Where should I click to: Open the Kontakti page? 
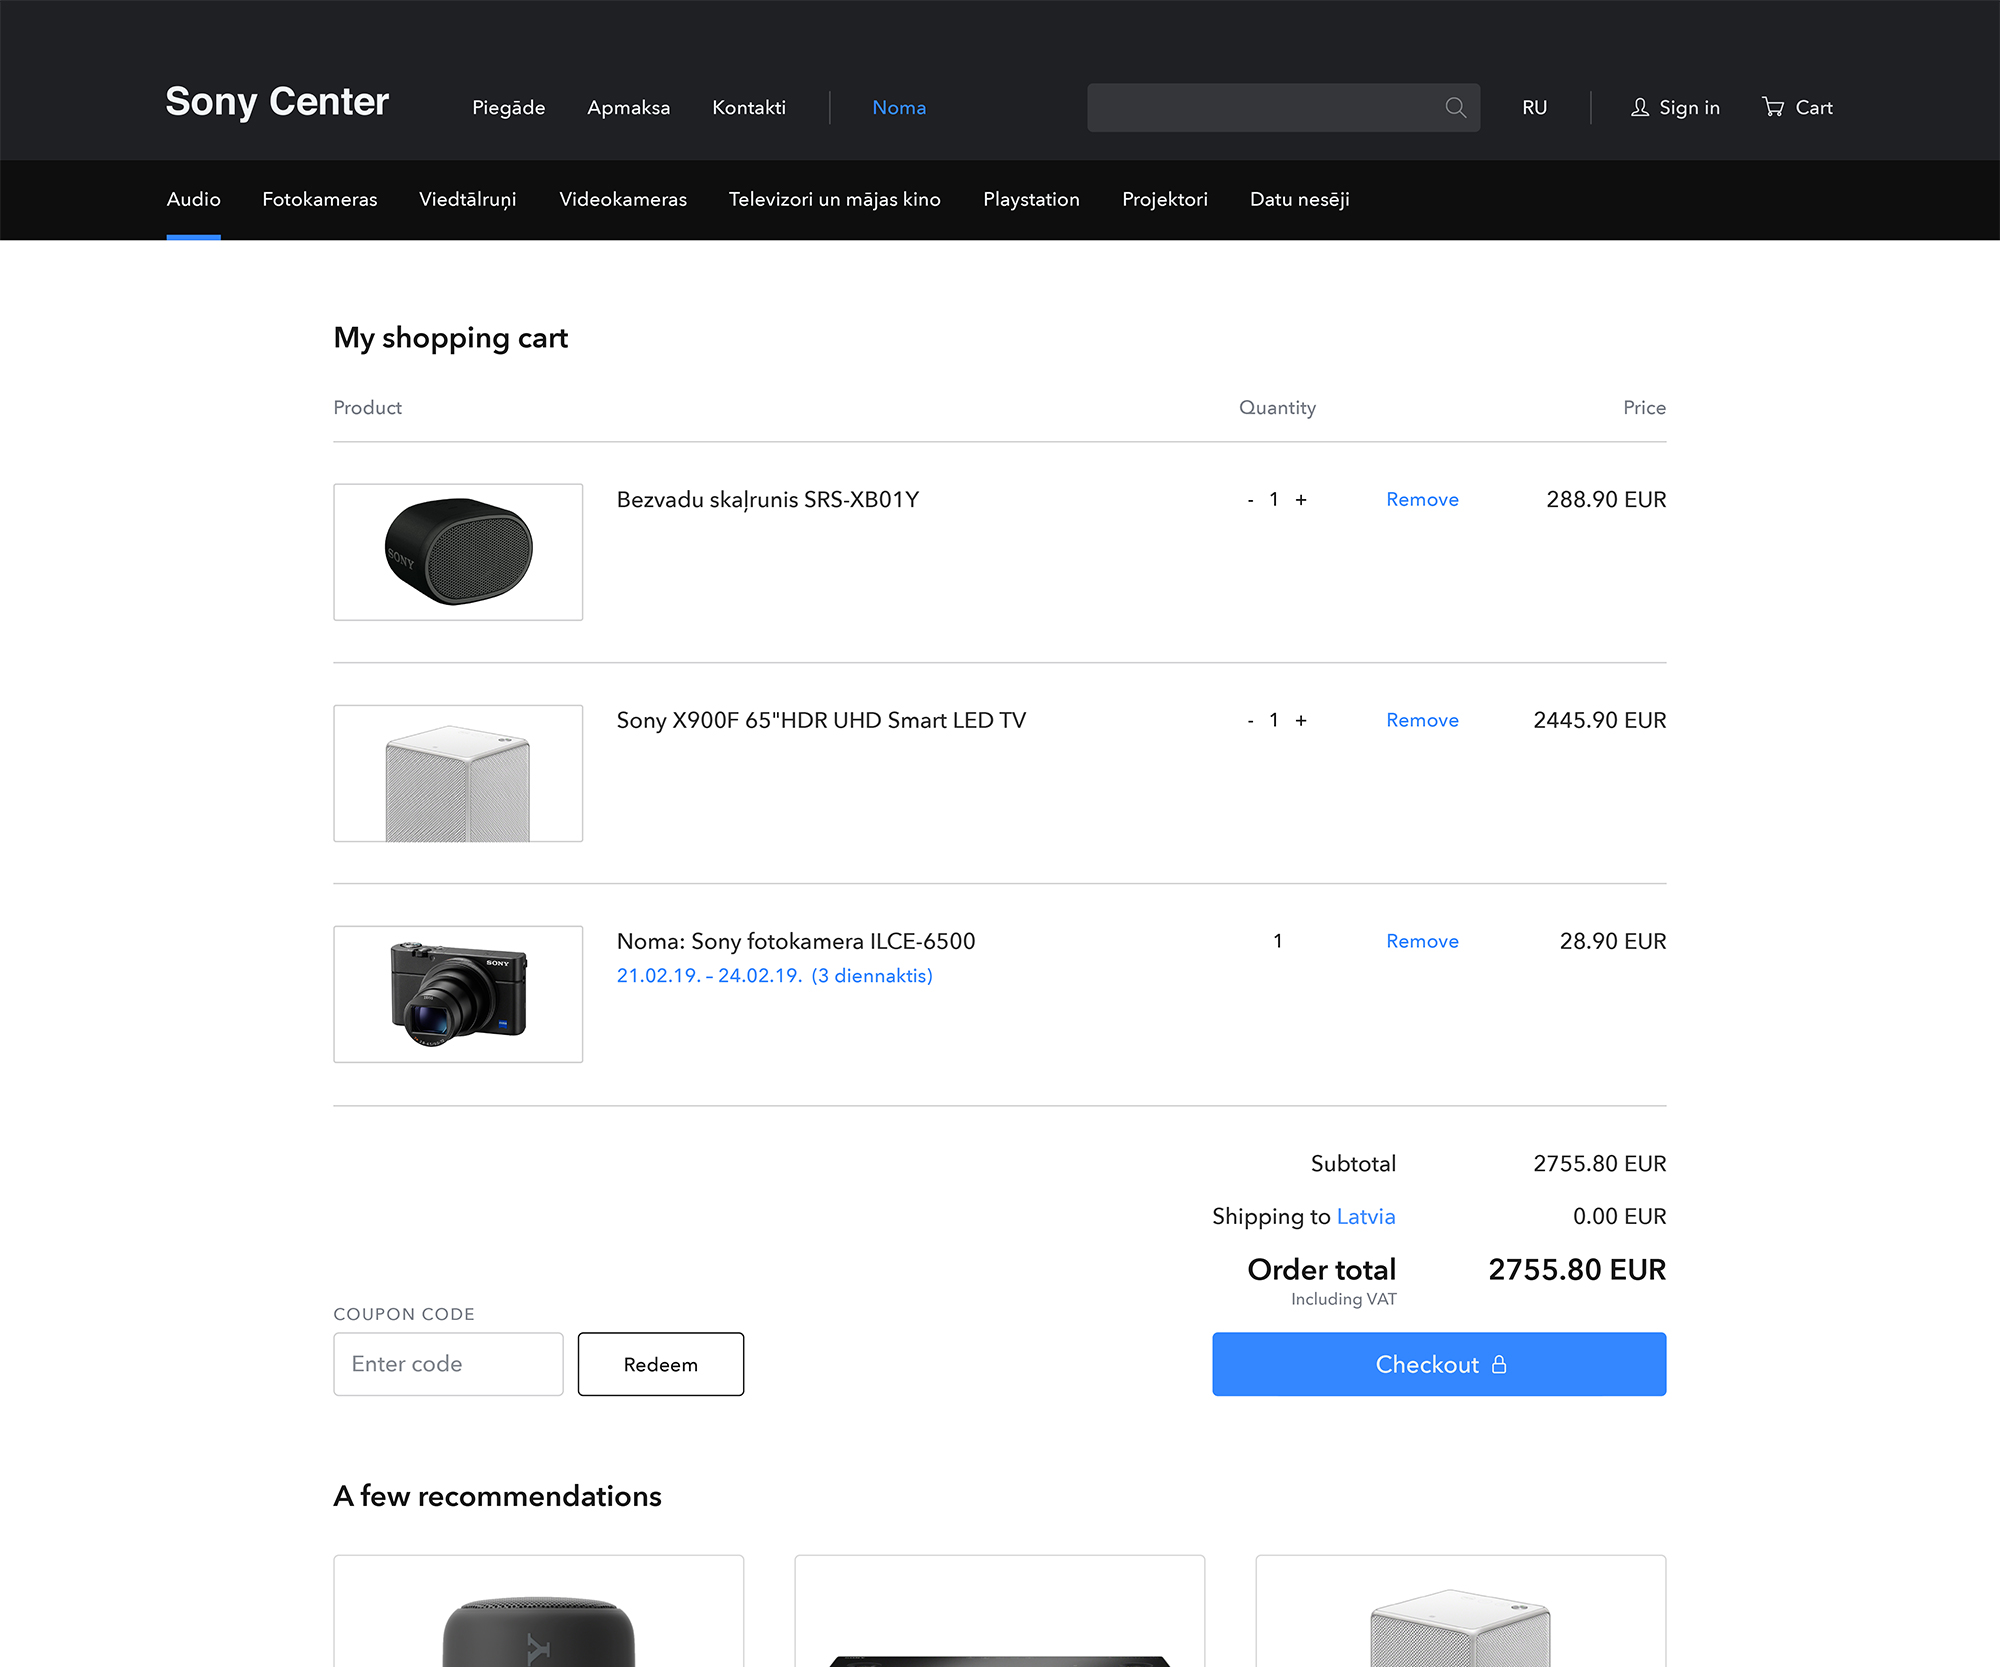[x=749, y=107]
